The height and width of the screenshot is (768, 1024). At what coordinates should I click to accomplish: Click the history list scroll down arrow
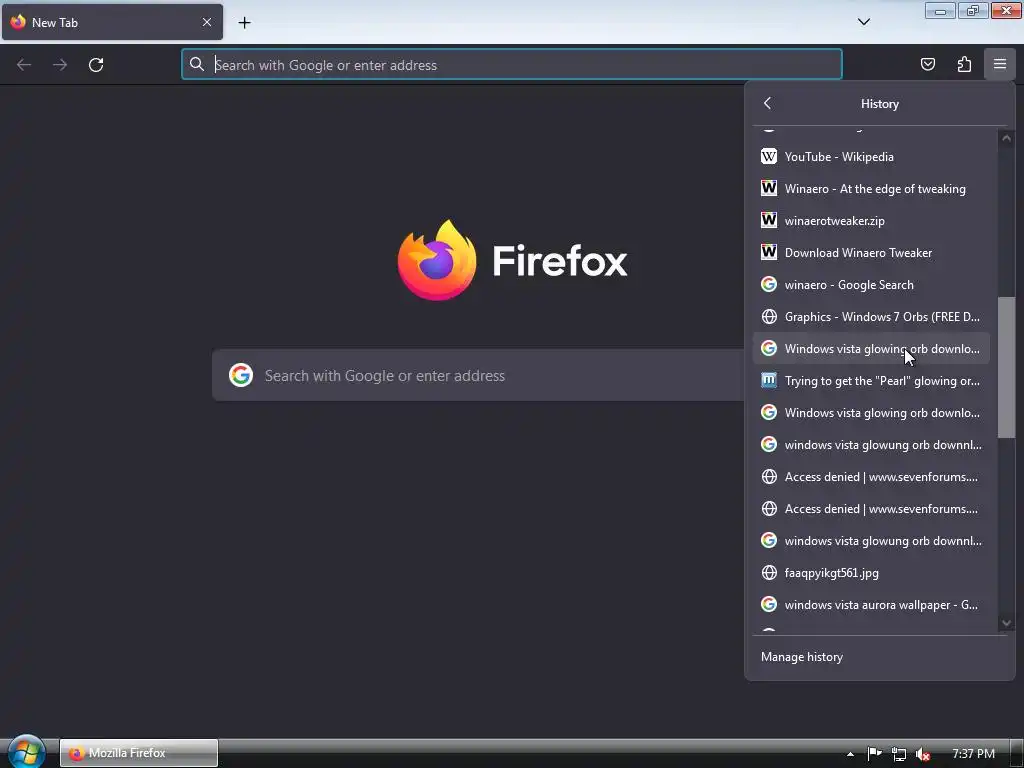(1006, 623)
